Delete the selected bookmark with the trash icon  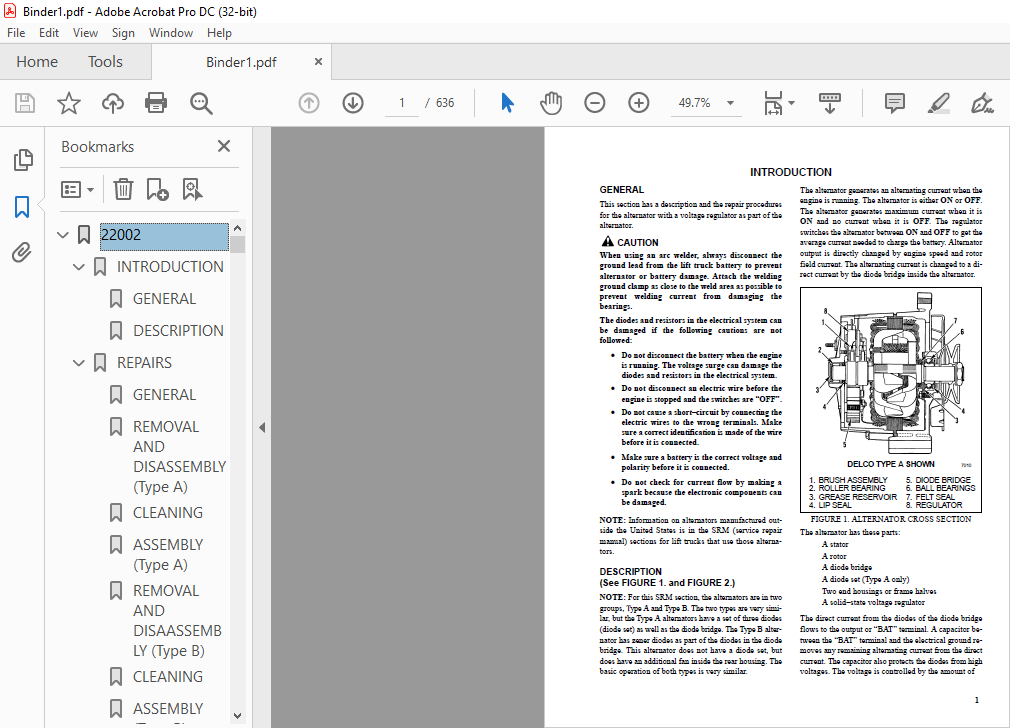click(x=123, y=189)
